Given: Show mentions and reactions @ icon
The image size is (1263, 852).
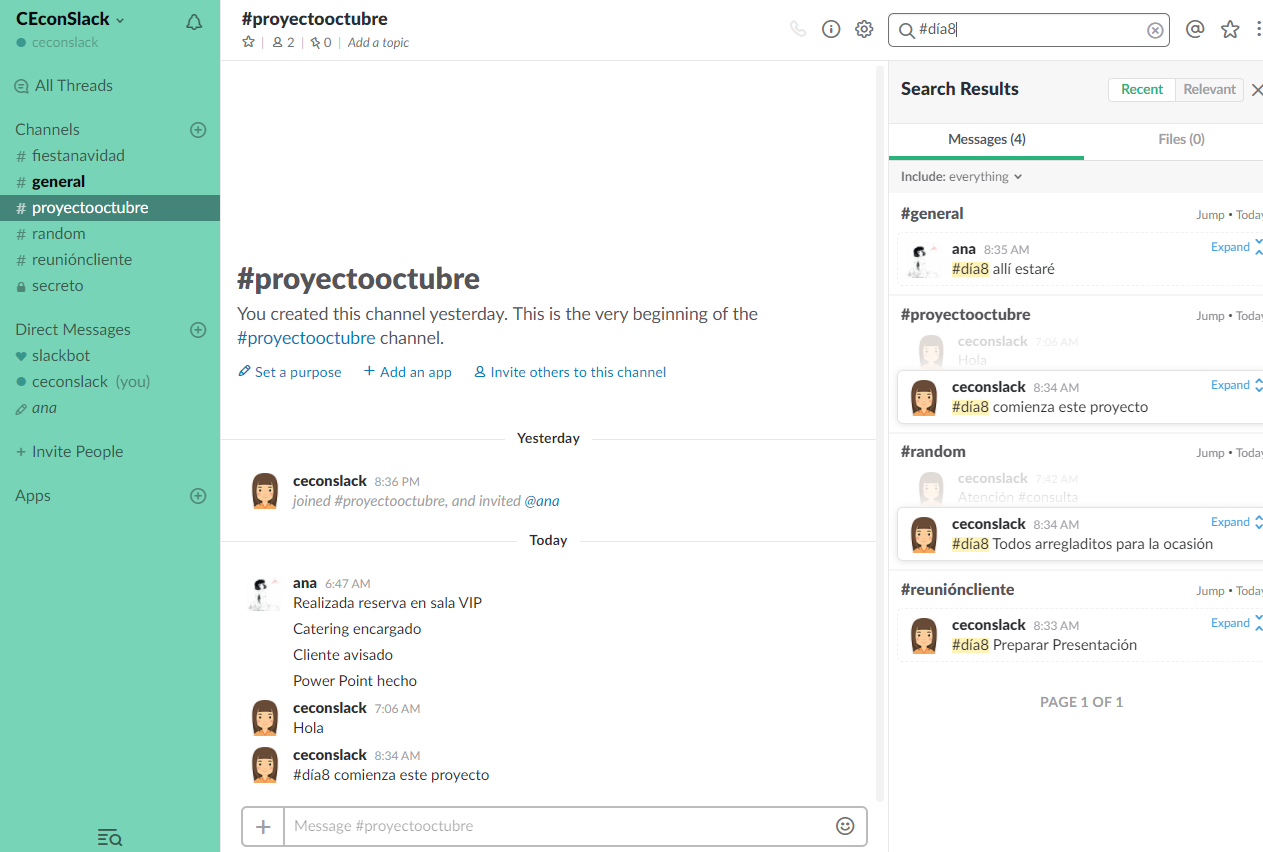Looking at the screenshot, I should [x=1195, y=29].
